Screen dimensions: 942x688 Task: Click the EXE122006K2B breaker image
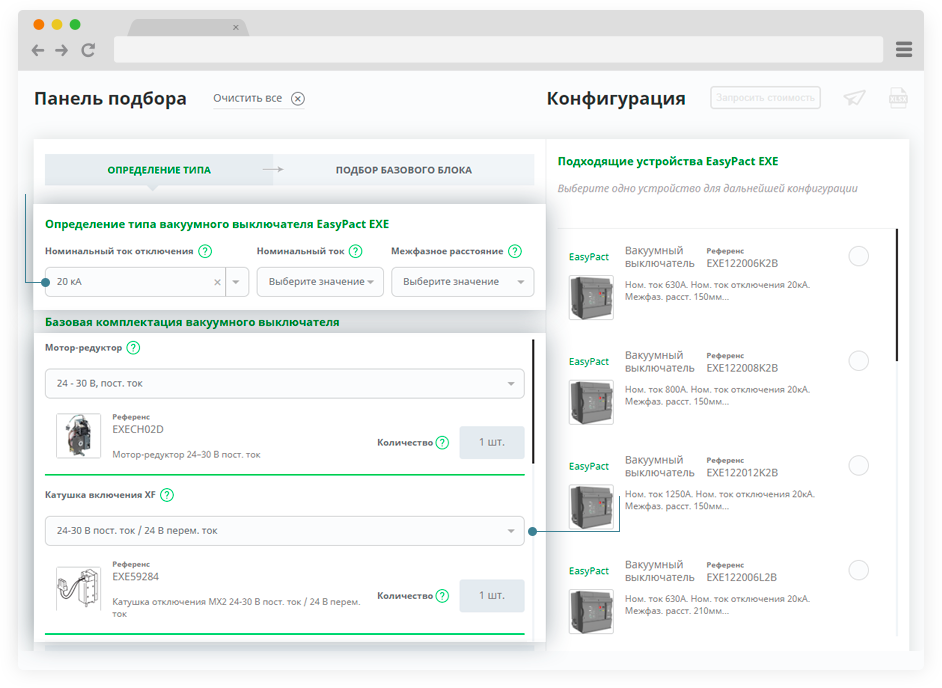pos(591,297)
